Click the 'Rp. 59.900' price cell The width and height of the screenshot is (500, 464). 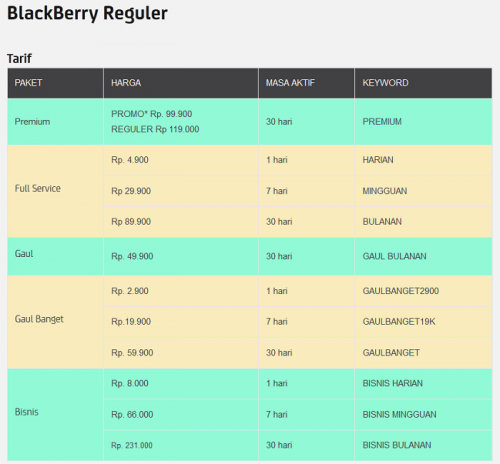pos(181,353)
